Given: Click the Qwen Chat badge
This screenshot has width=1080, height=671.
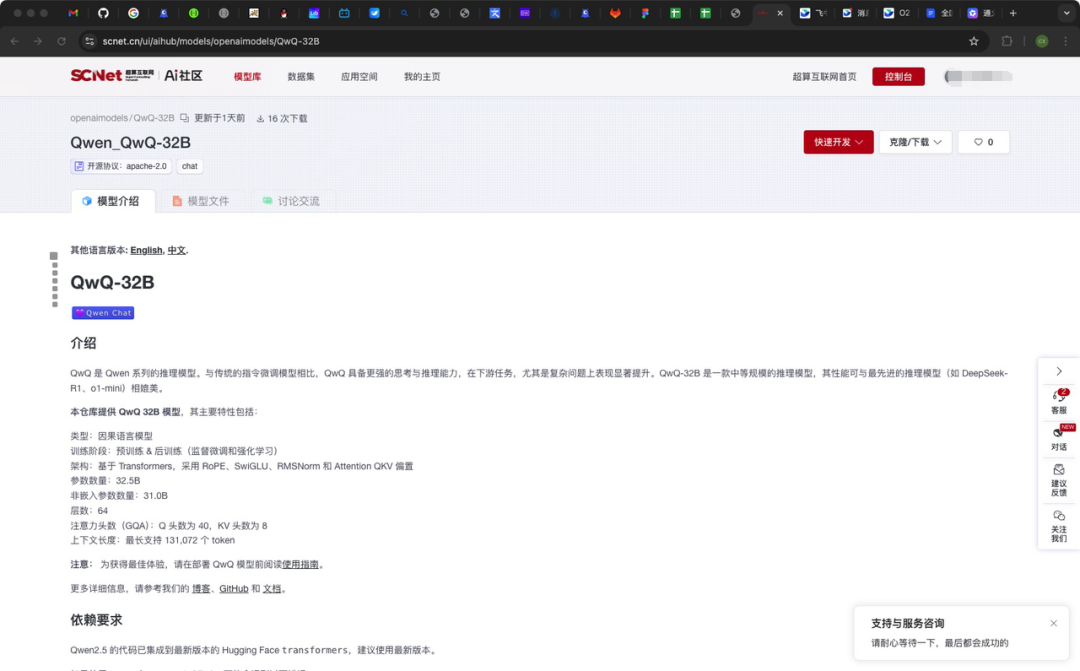Looking at the screenshot, I should tap(103, 313).
